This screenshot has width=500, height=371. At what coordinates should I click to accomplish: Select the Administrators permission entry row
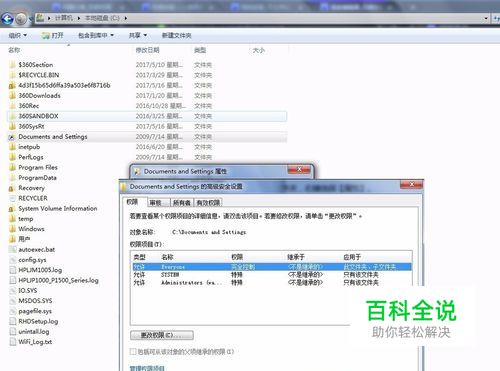[272, 283]
